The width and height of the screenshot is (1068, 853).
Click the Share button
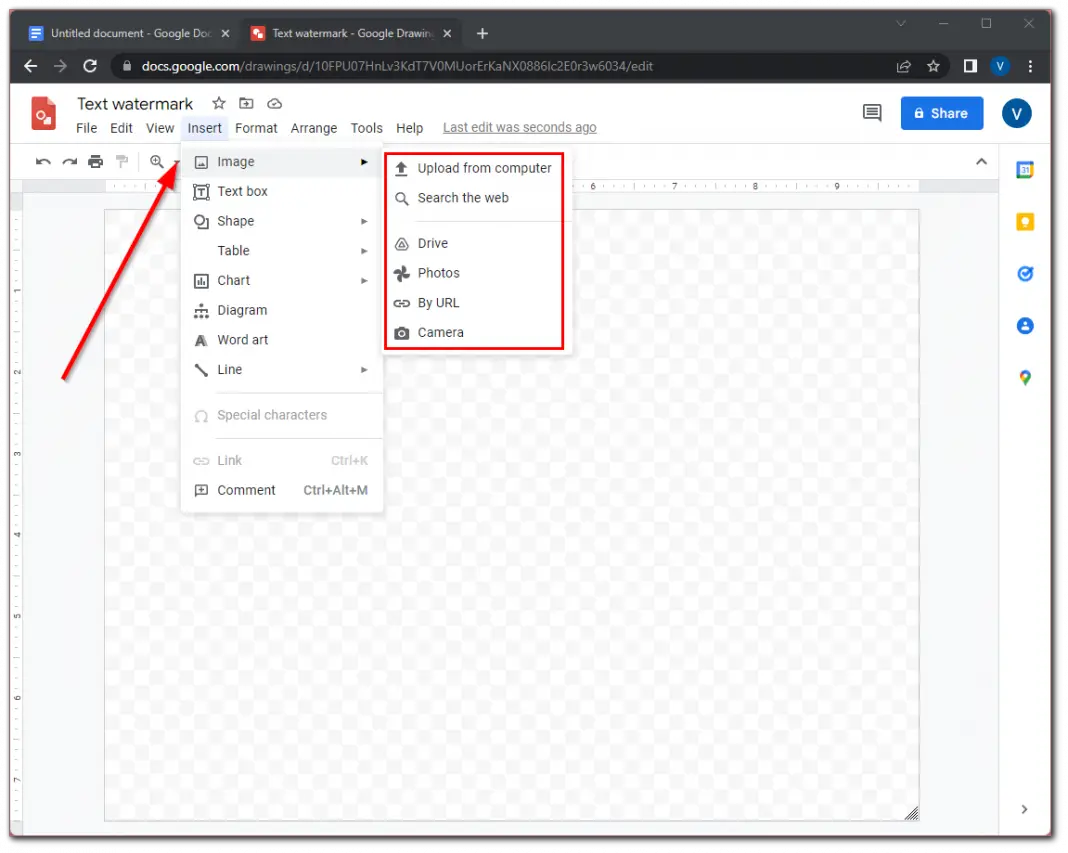[x=941, y=113]
